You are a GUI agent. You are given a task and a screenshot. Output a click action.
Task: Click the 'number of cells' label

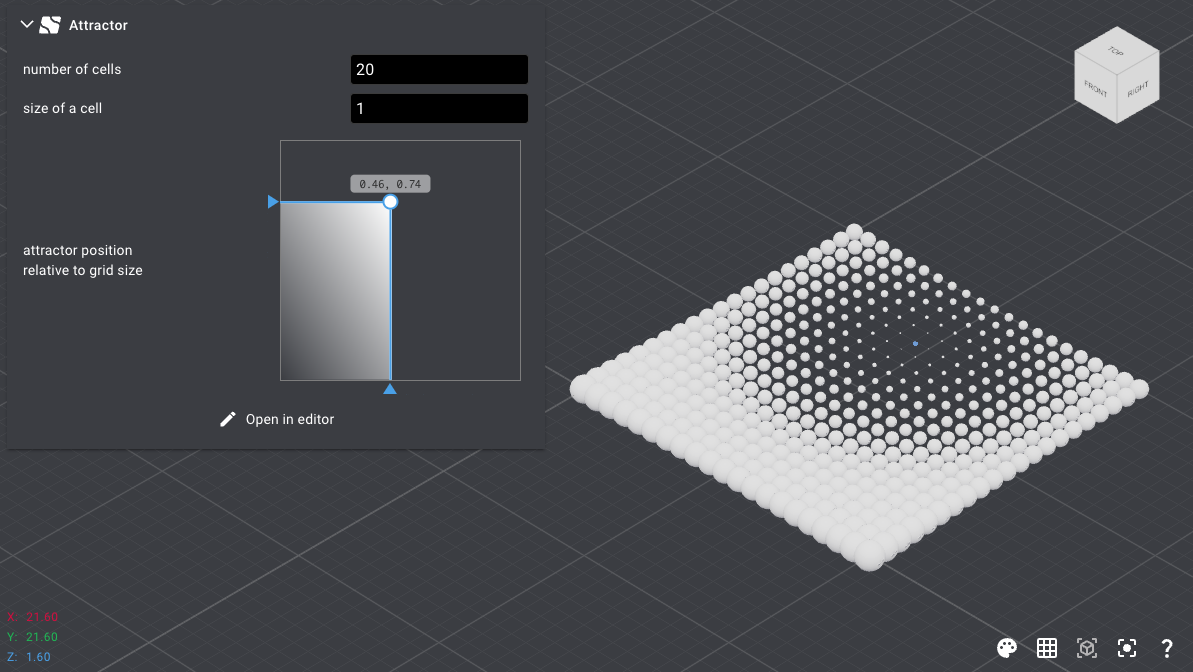coord(72,69)
